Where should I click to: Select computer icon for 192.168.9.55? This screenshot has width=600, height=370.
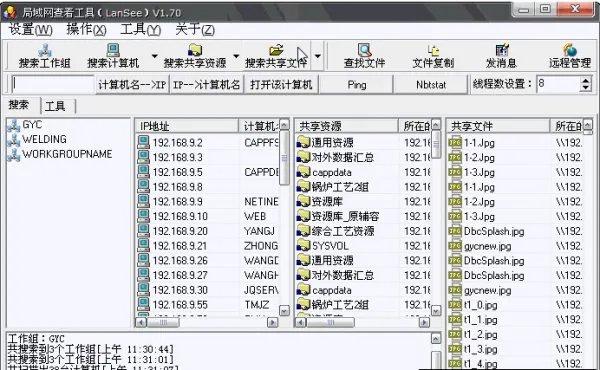(143, 305)
